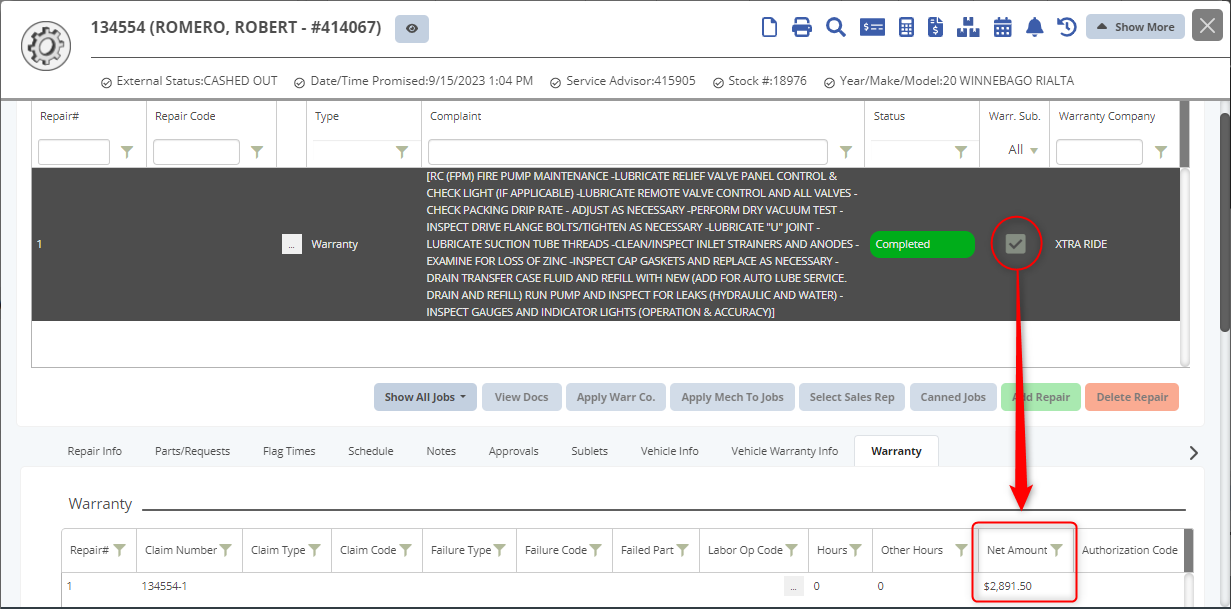Open the Warr. Sub. All filter dropdown

point(1023,150)
